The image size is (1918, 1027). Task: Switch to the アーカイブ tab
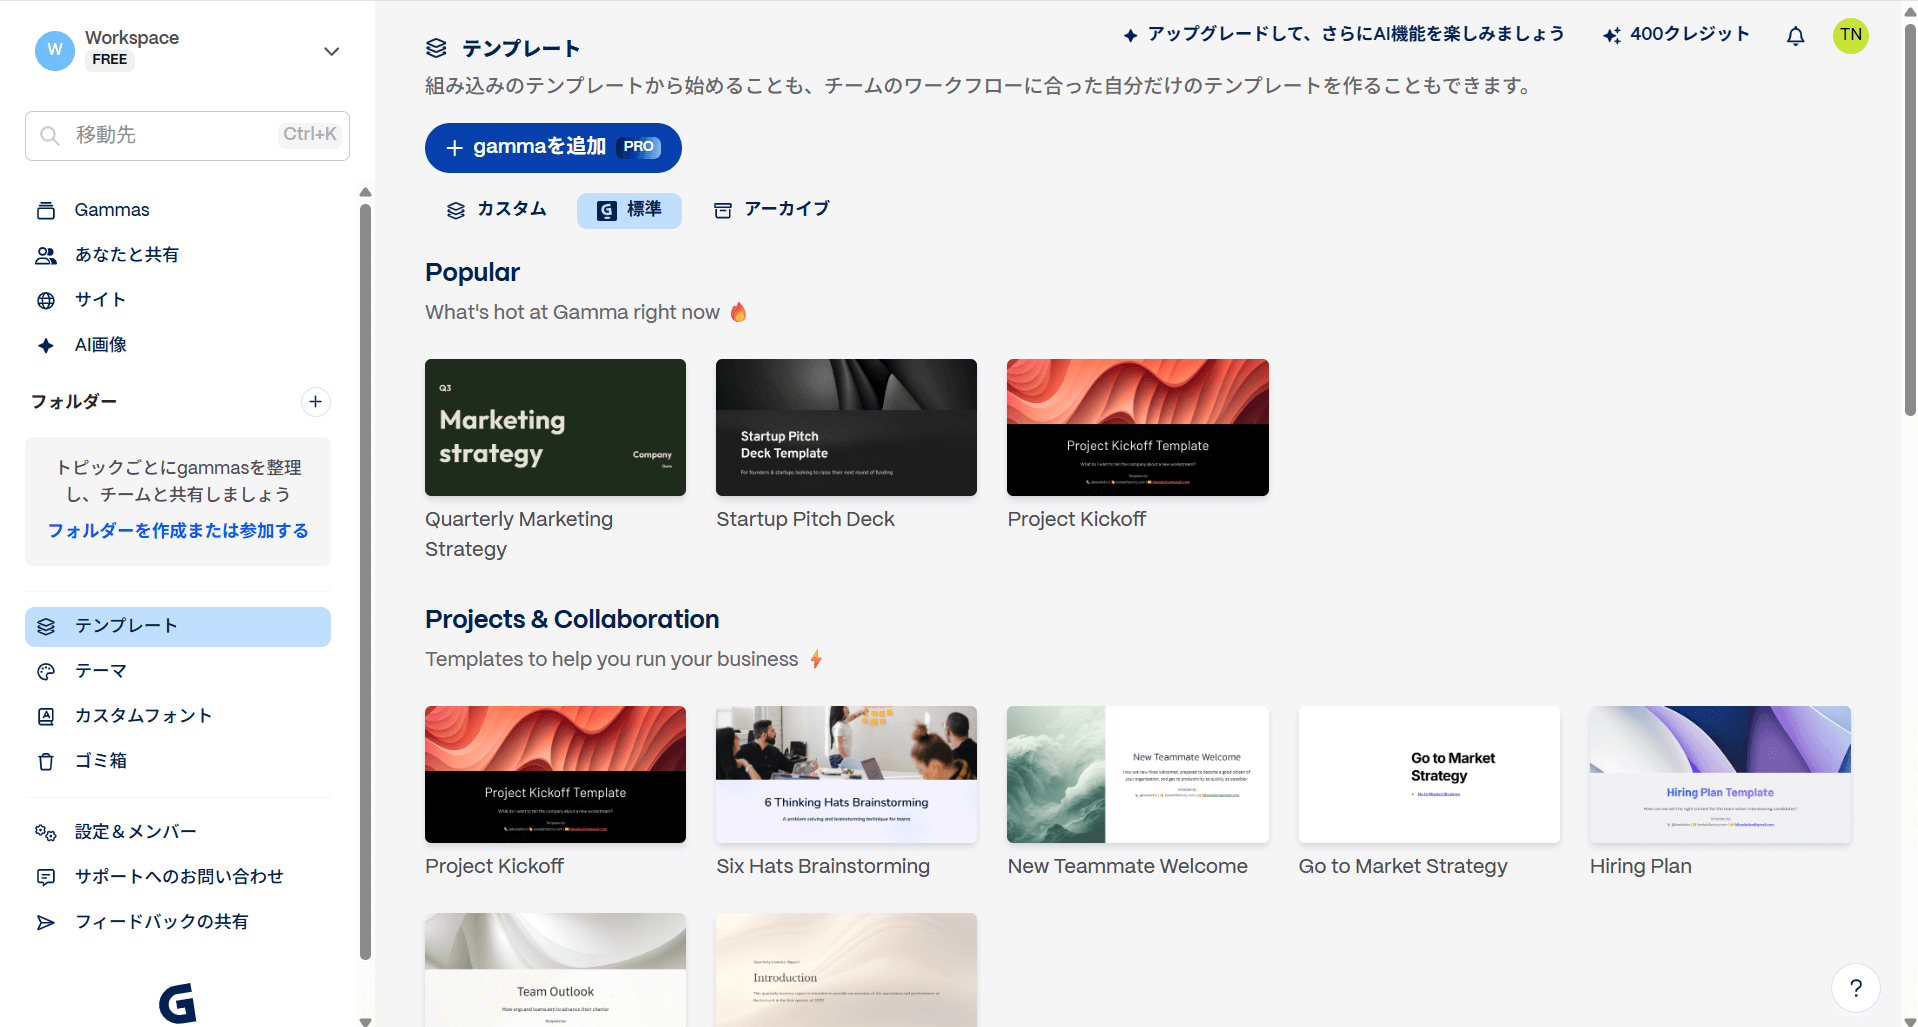(771, 210)
